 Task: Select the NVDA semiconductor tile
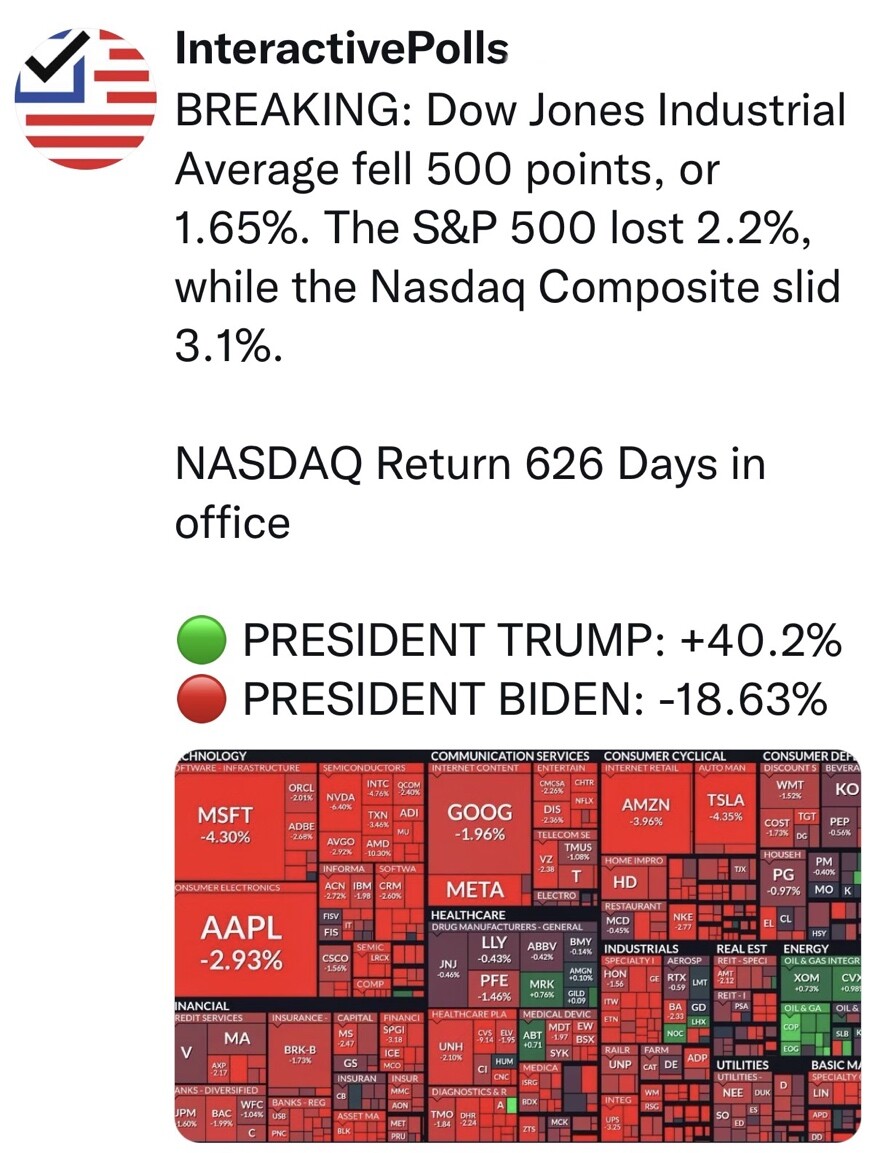click(x=341, y=802)
